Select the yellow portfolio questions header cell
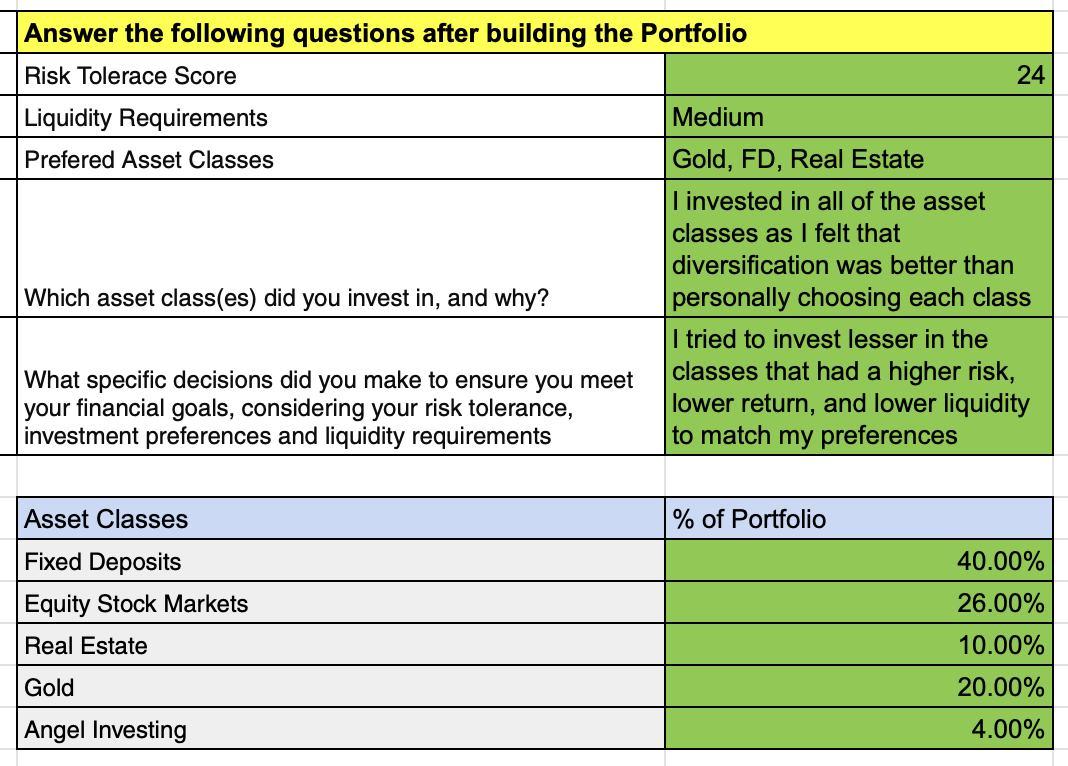Screen dimensions: 1068x766 pos(535,33)
